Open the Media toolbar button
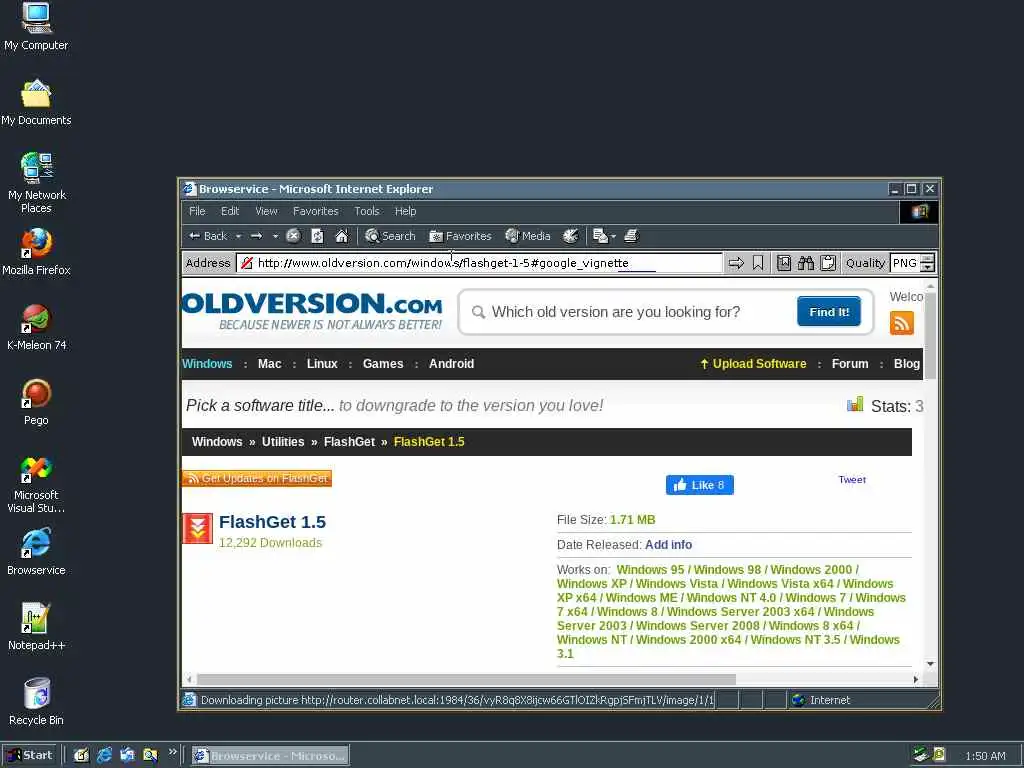The width and height of the screenshot is (1024, 768). 528,236
